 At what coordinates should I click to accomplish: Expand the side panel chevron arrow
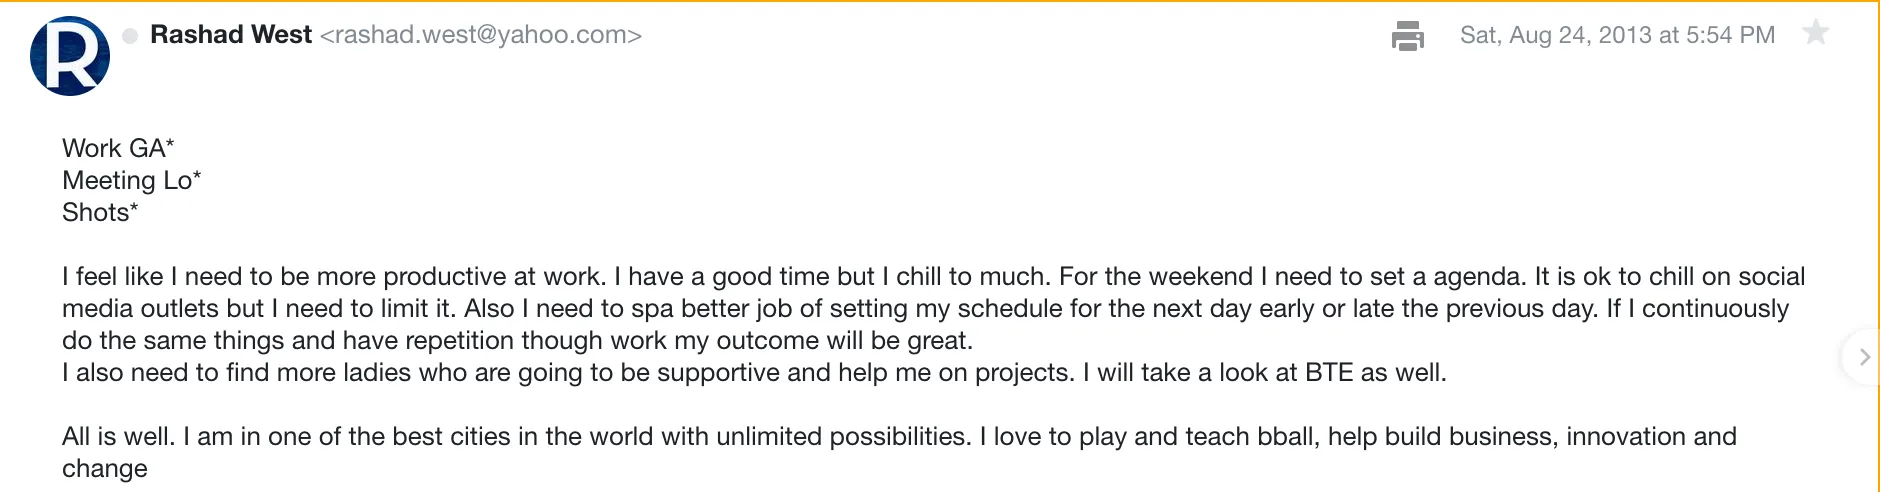click(x=1864, y=357)
